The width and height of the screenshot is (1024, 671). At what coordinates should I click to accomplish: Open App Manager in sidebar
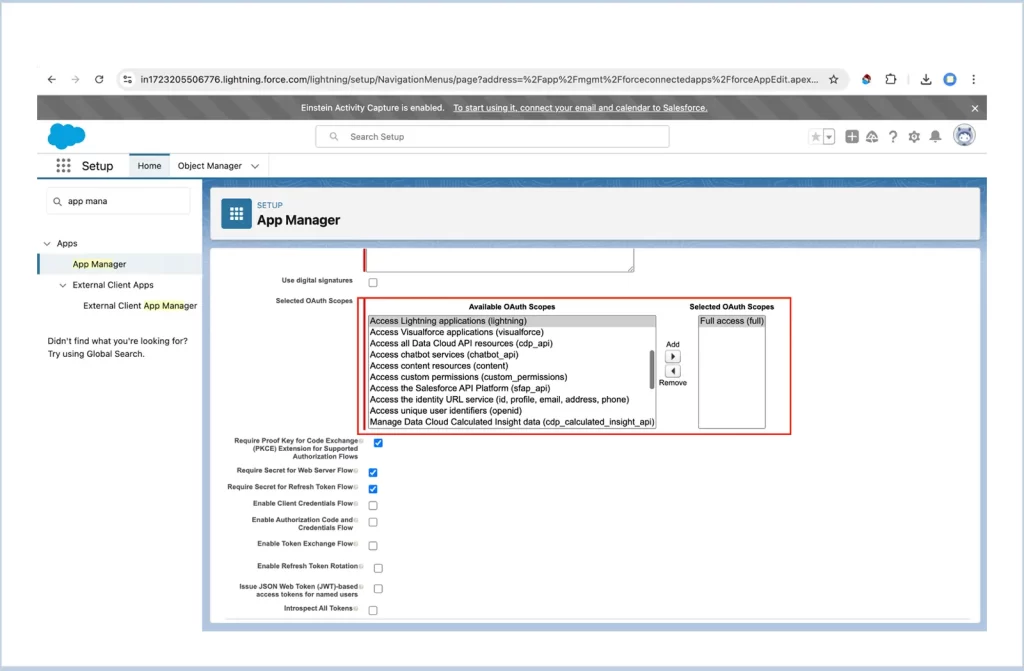coord(99,264)
